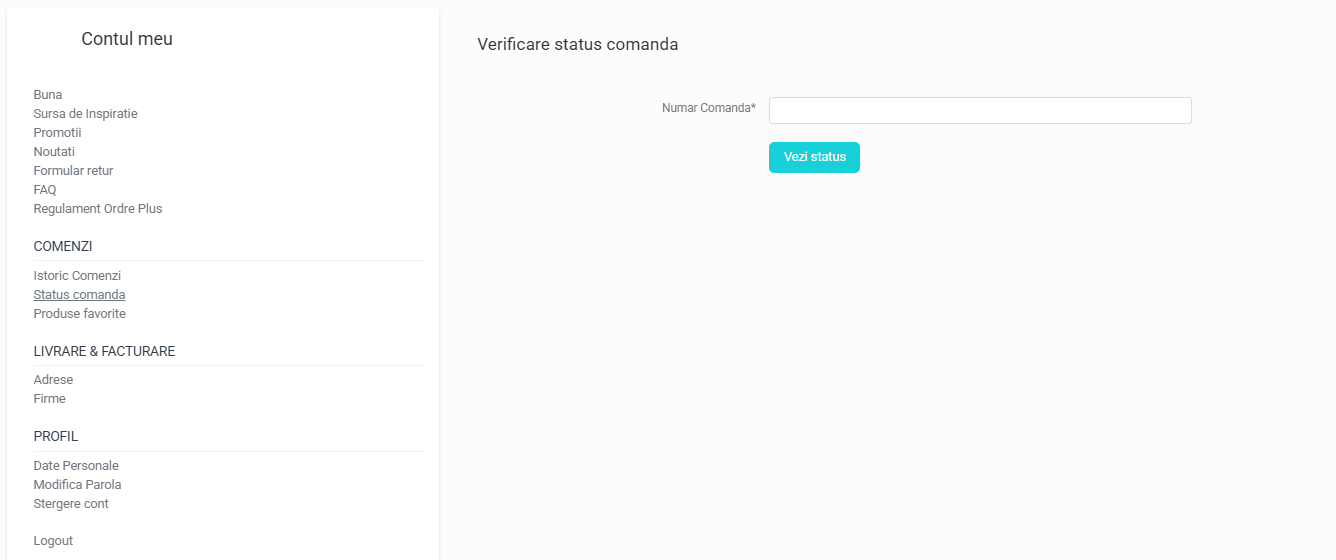Click the Verificare status comanda title
This screenshot has height=560, width=1336.
click(x=577, y=45)
